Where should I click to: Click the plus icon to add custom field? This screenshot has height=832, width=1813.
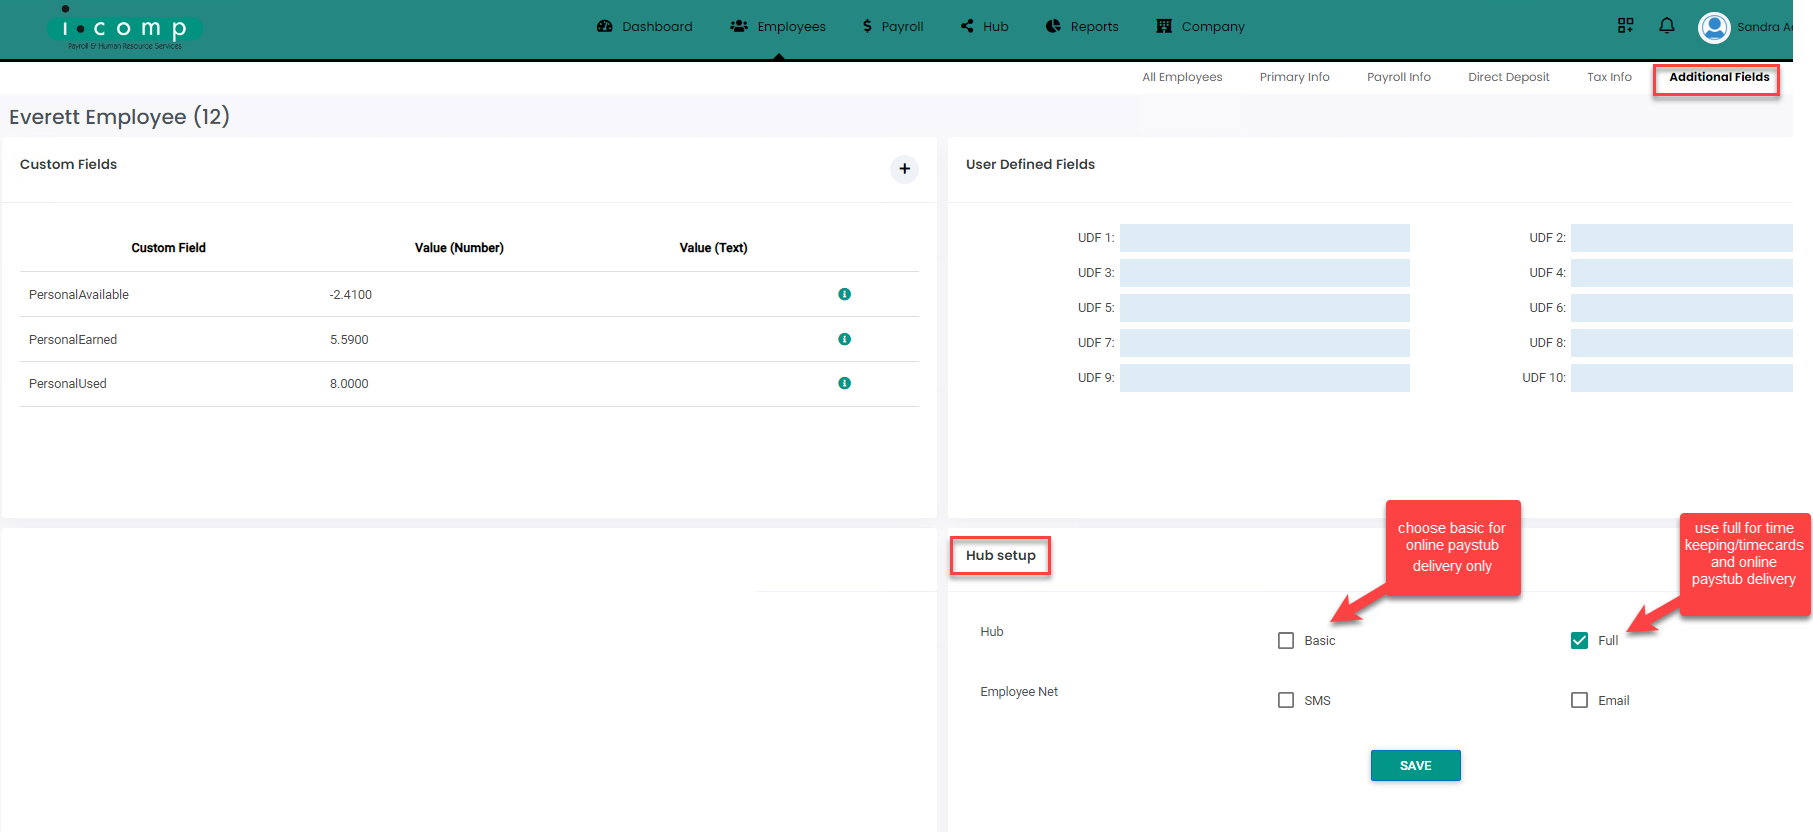(904, 169)
